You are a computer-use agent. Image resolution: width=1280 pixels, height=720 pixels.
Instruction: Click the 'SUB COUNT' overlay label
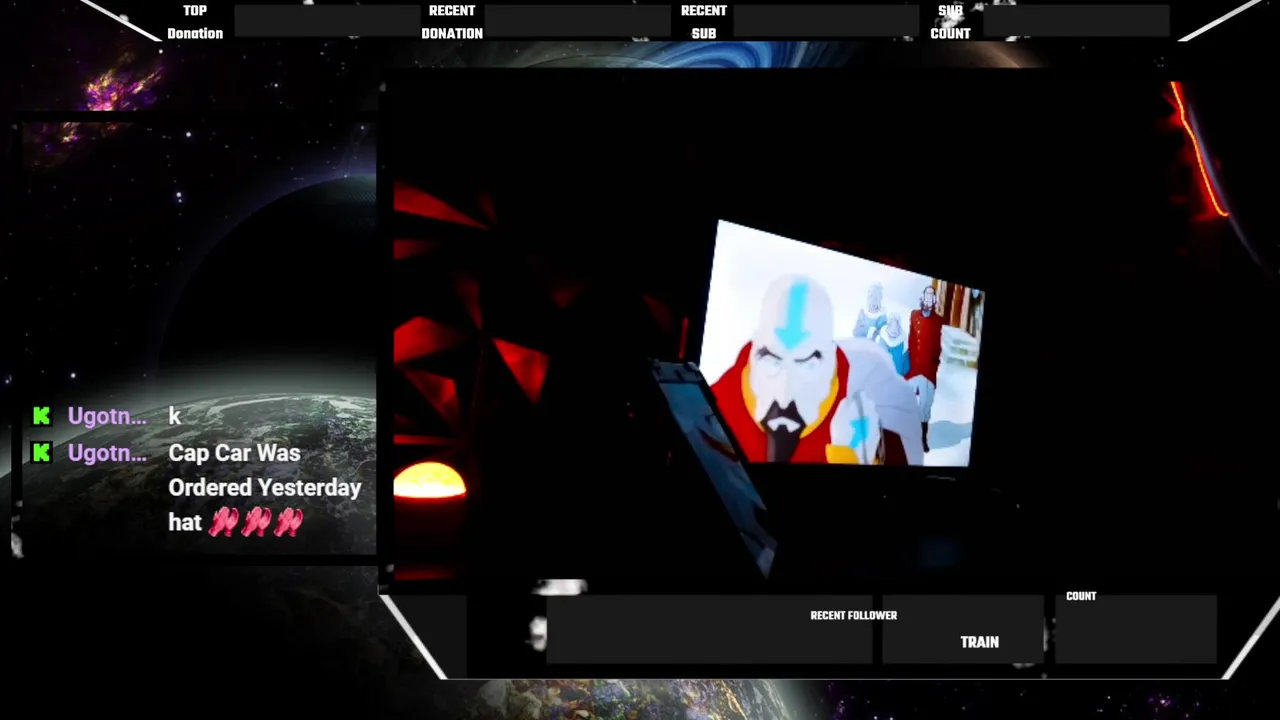(950, 22)
